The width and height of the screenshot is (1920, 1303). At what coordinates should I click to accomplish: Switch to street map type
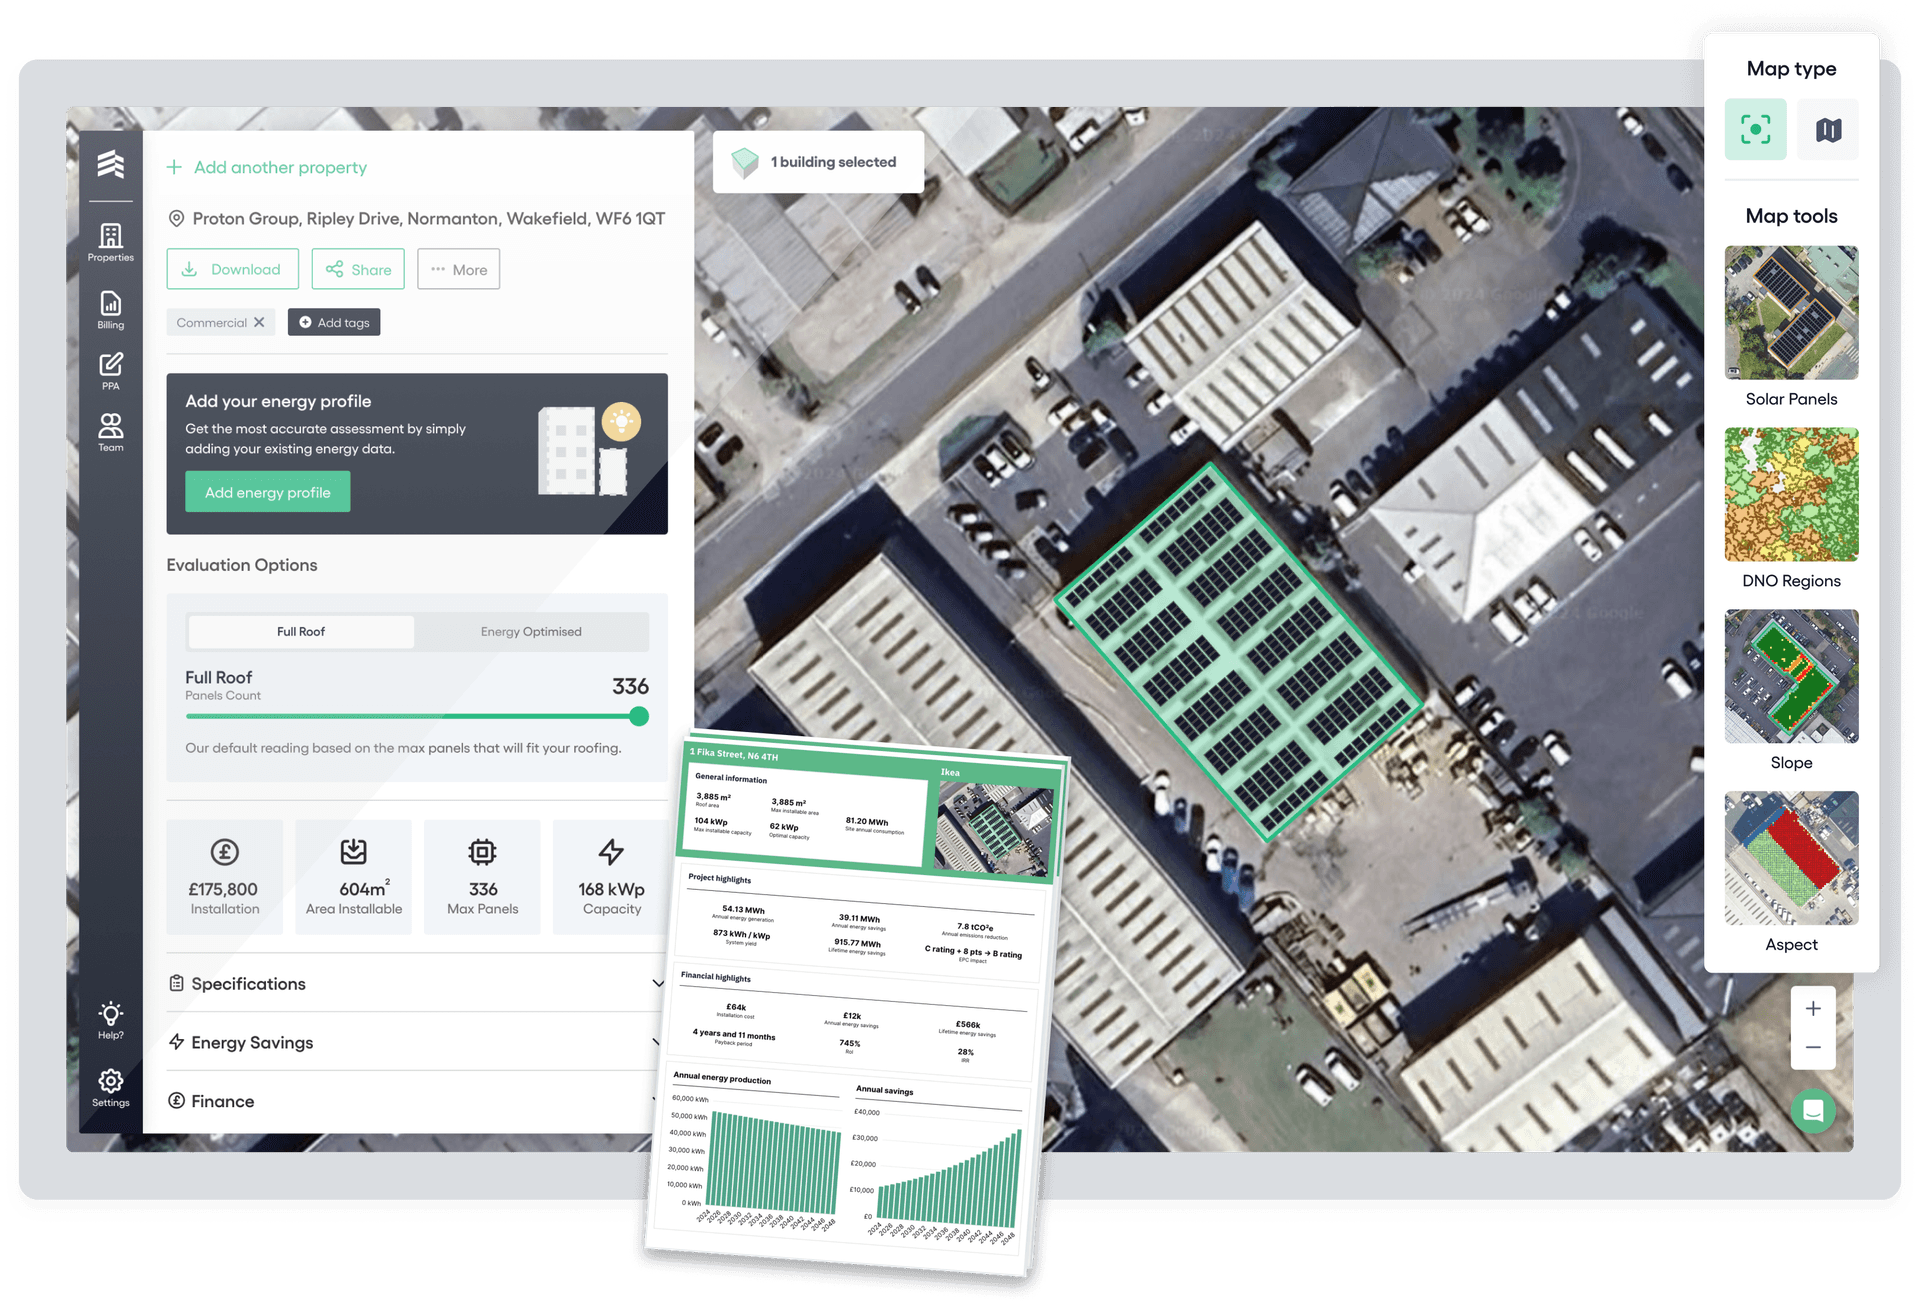(x=1828, y=130)
